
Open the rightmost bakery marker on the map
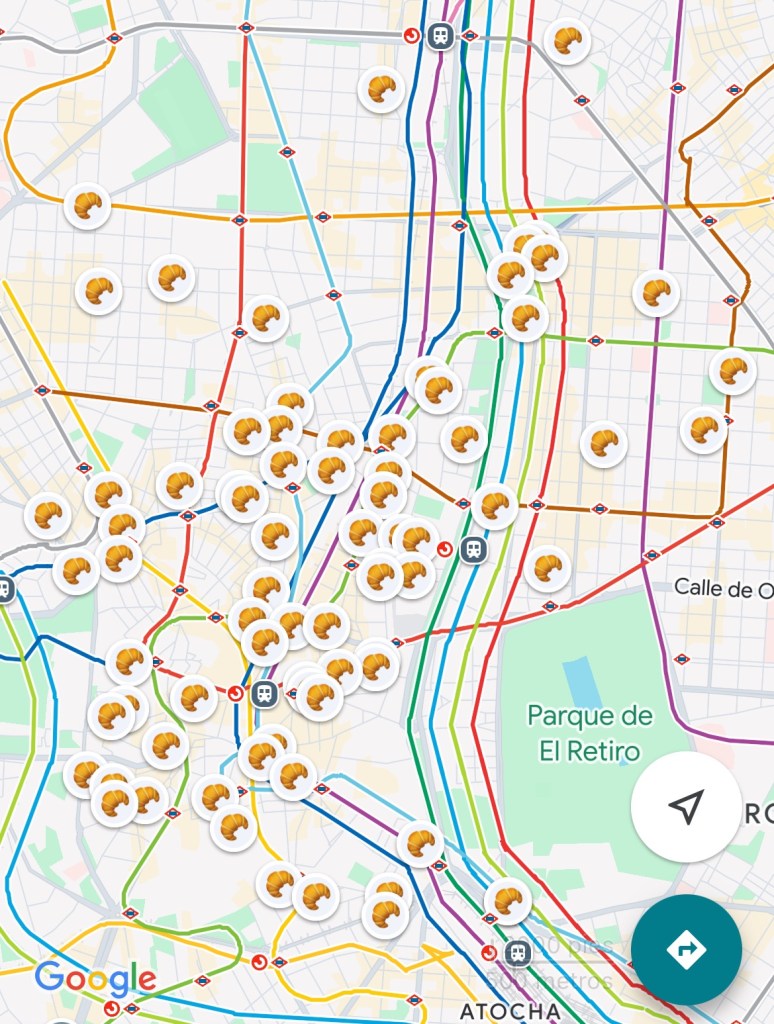pos(733,371)
